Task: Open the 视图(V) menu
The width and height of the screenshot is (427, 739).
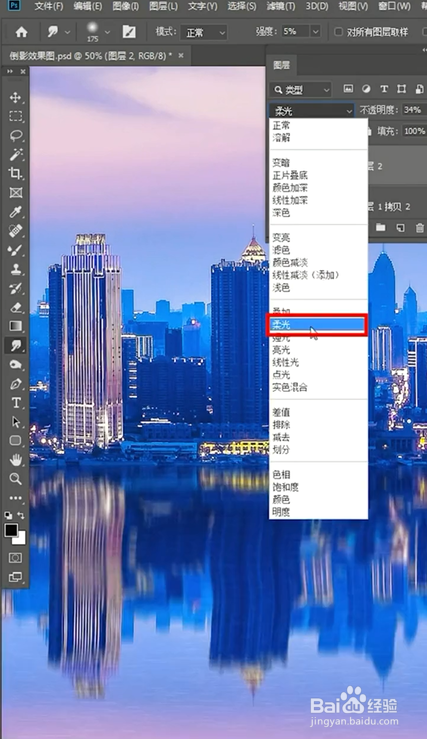Action: (353, 7)
